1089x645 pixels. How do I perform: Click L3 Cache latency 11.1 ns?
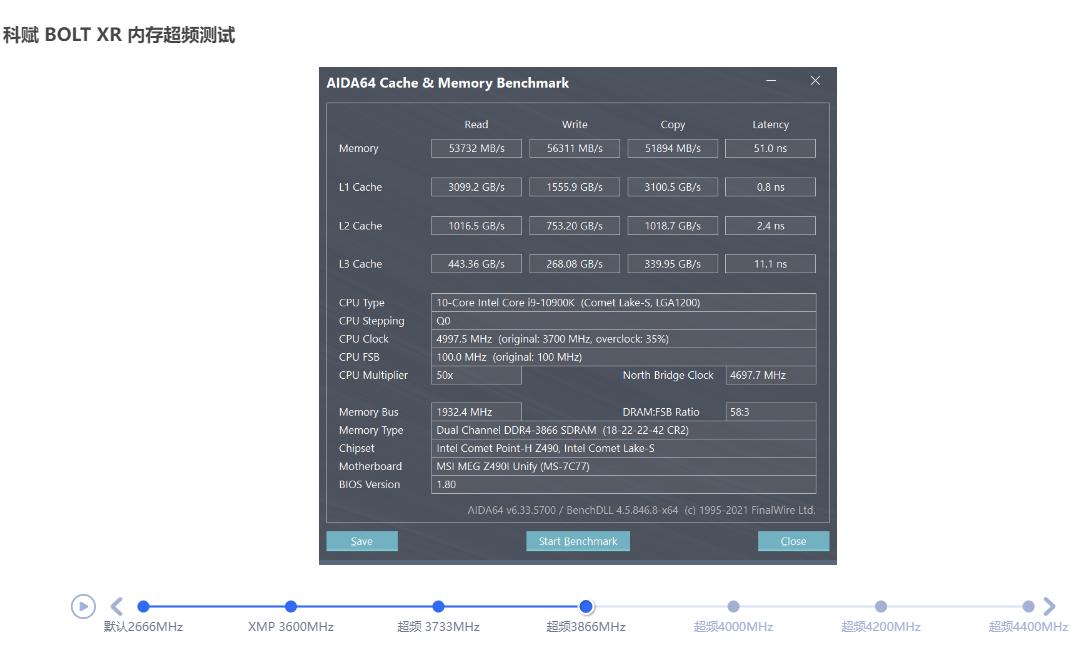[770, 264]
